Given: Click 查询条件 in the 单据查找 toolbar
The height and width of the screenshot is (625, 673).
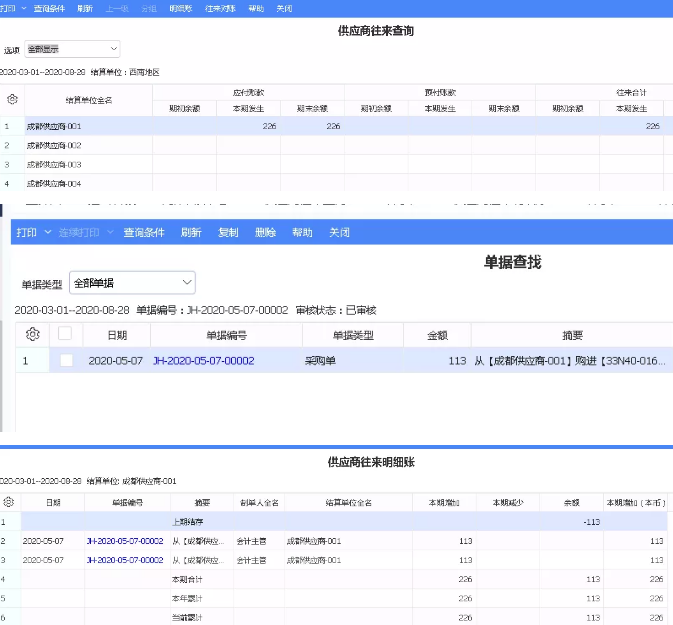Looking at the screenshot, I should tap(144, 232).
